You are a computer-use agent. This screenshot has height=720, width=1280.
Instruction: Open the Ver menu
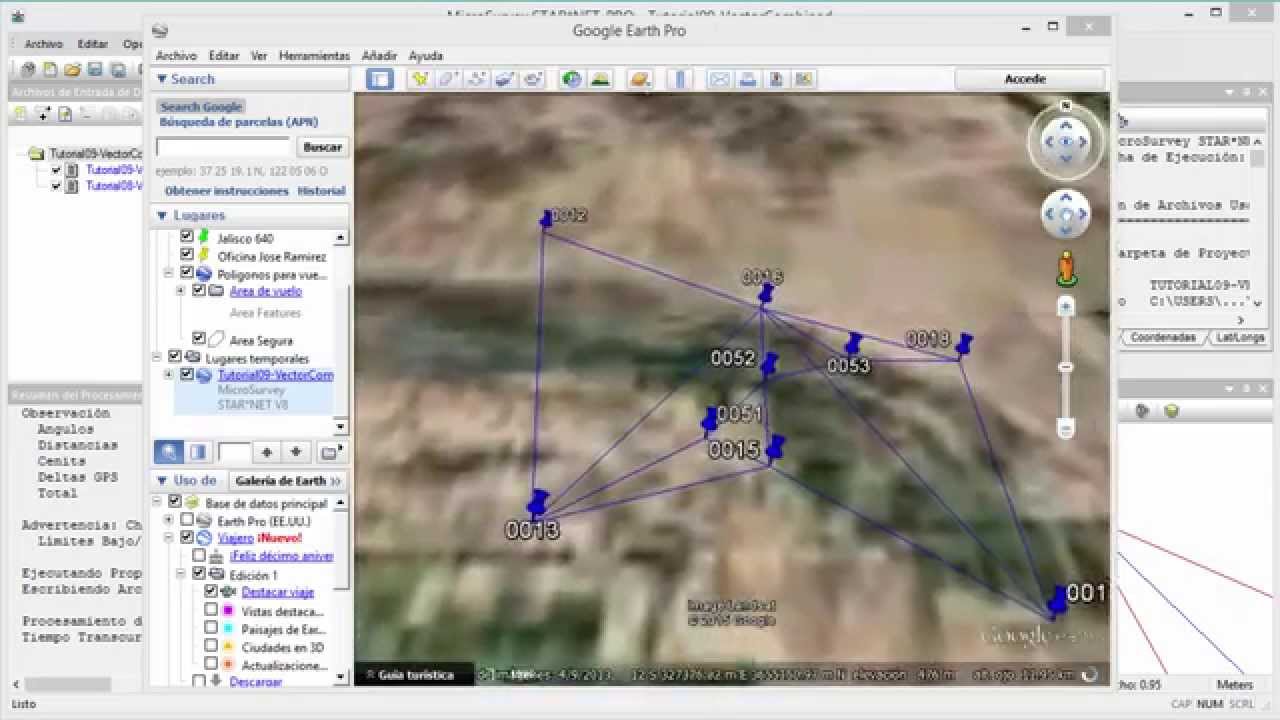point(259,56)
